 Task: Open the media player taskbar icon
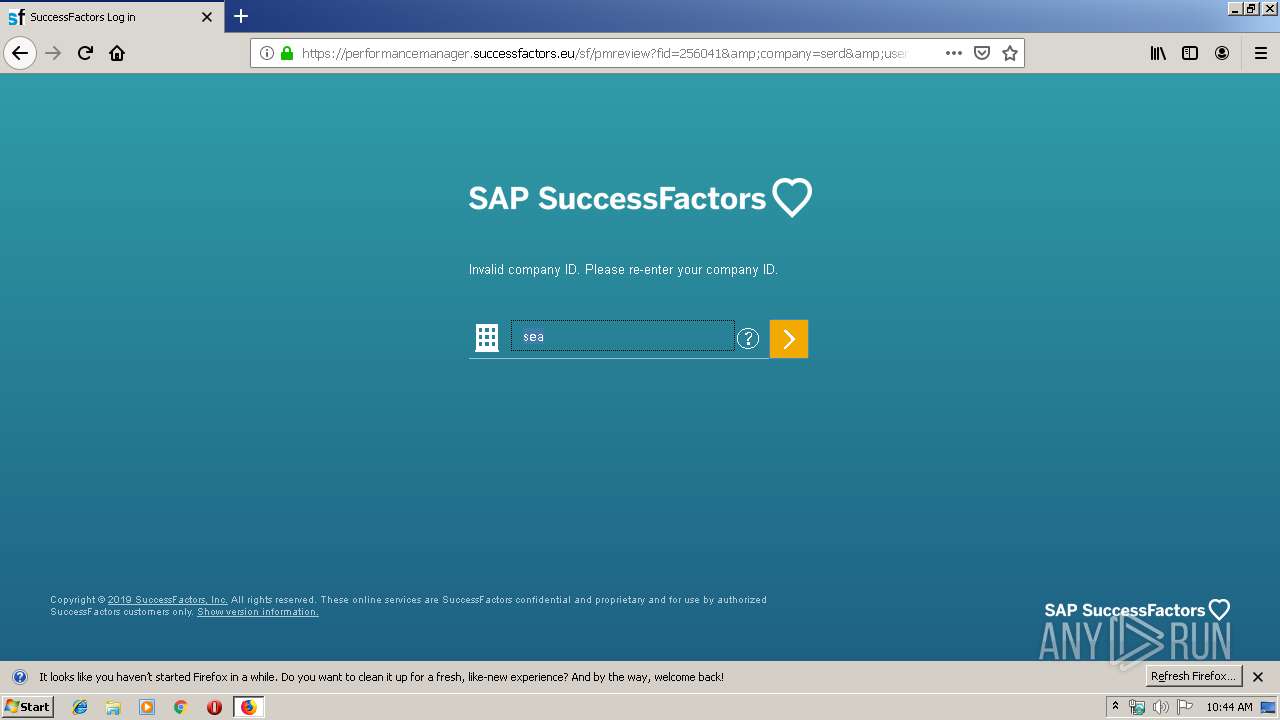[147, 707]
